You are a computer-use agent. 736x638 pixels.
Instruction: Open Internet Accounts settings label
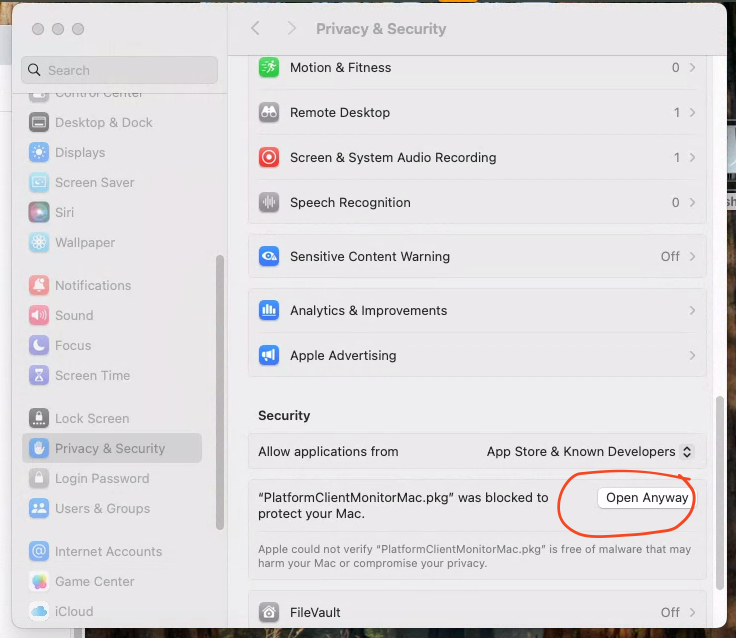click(x=108, y=551)
